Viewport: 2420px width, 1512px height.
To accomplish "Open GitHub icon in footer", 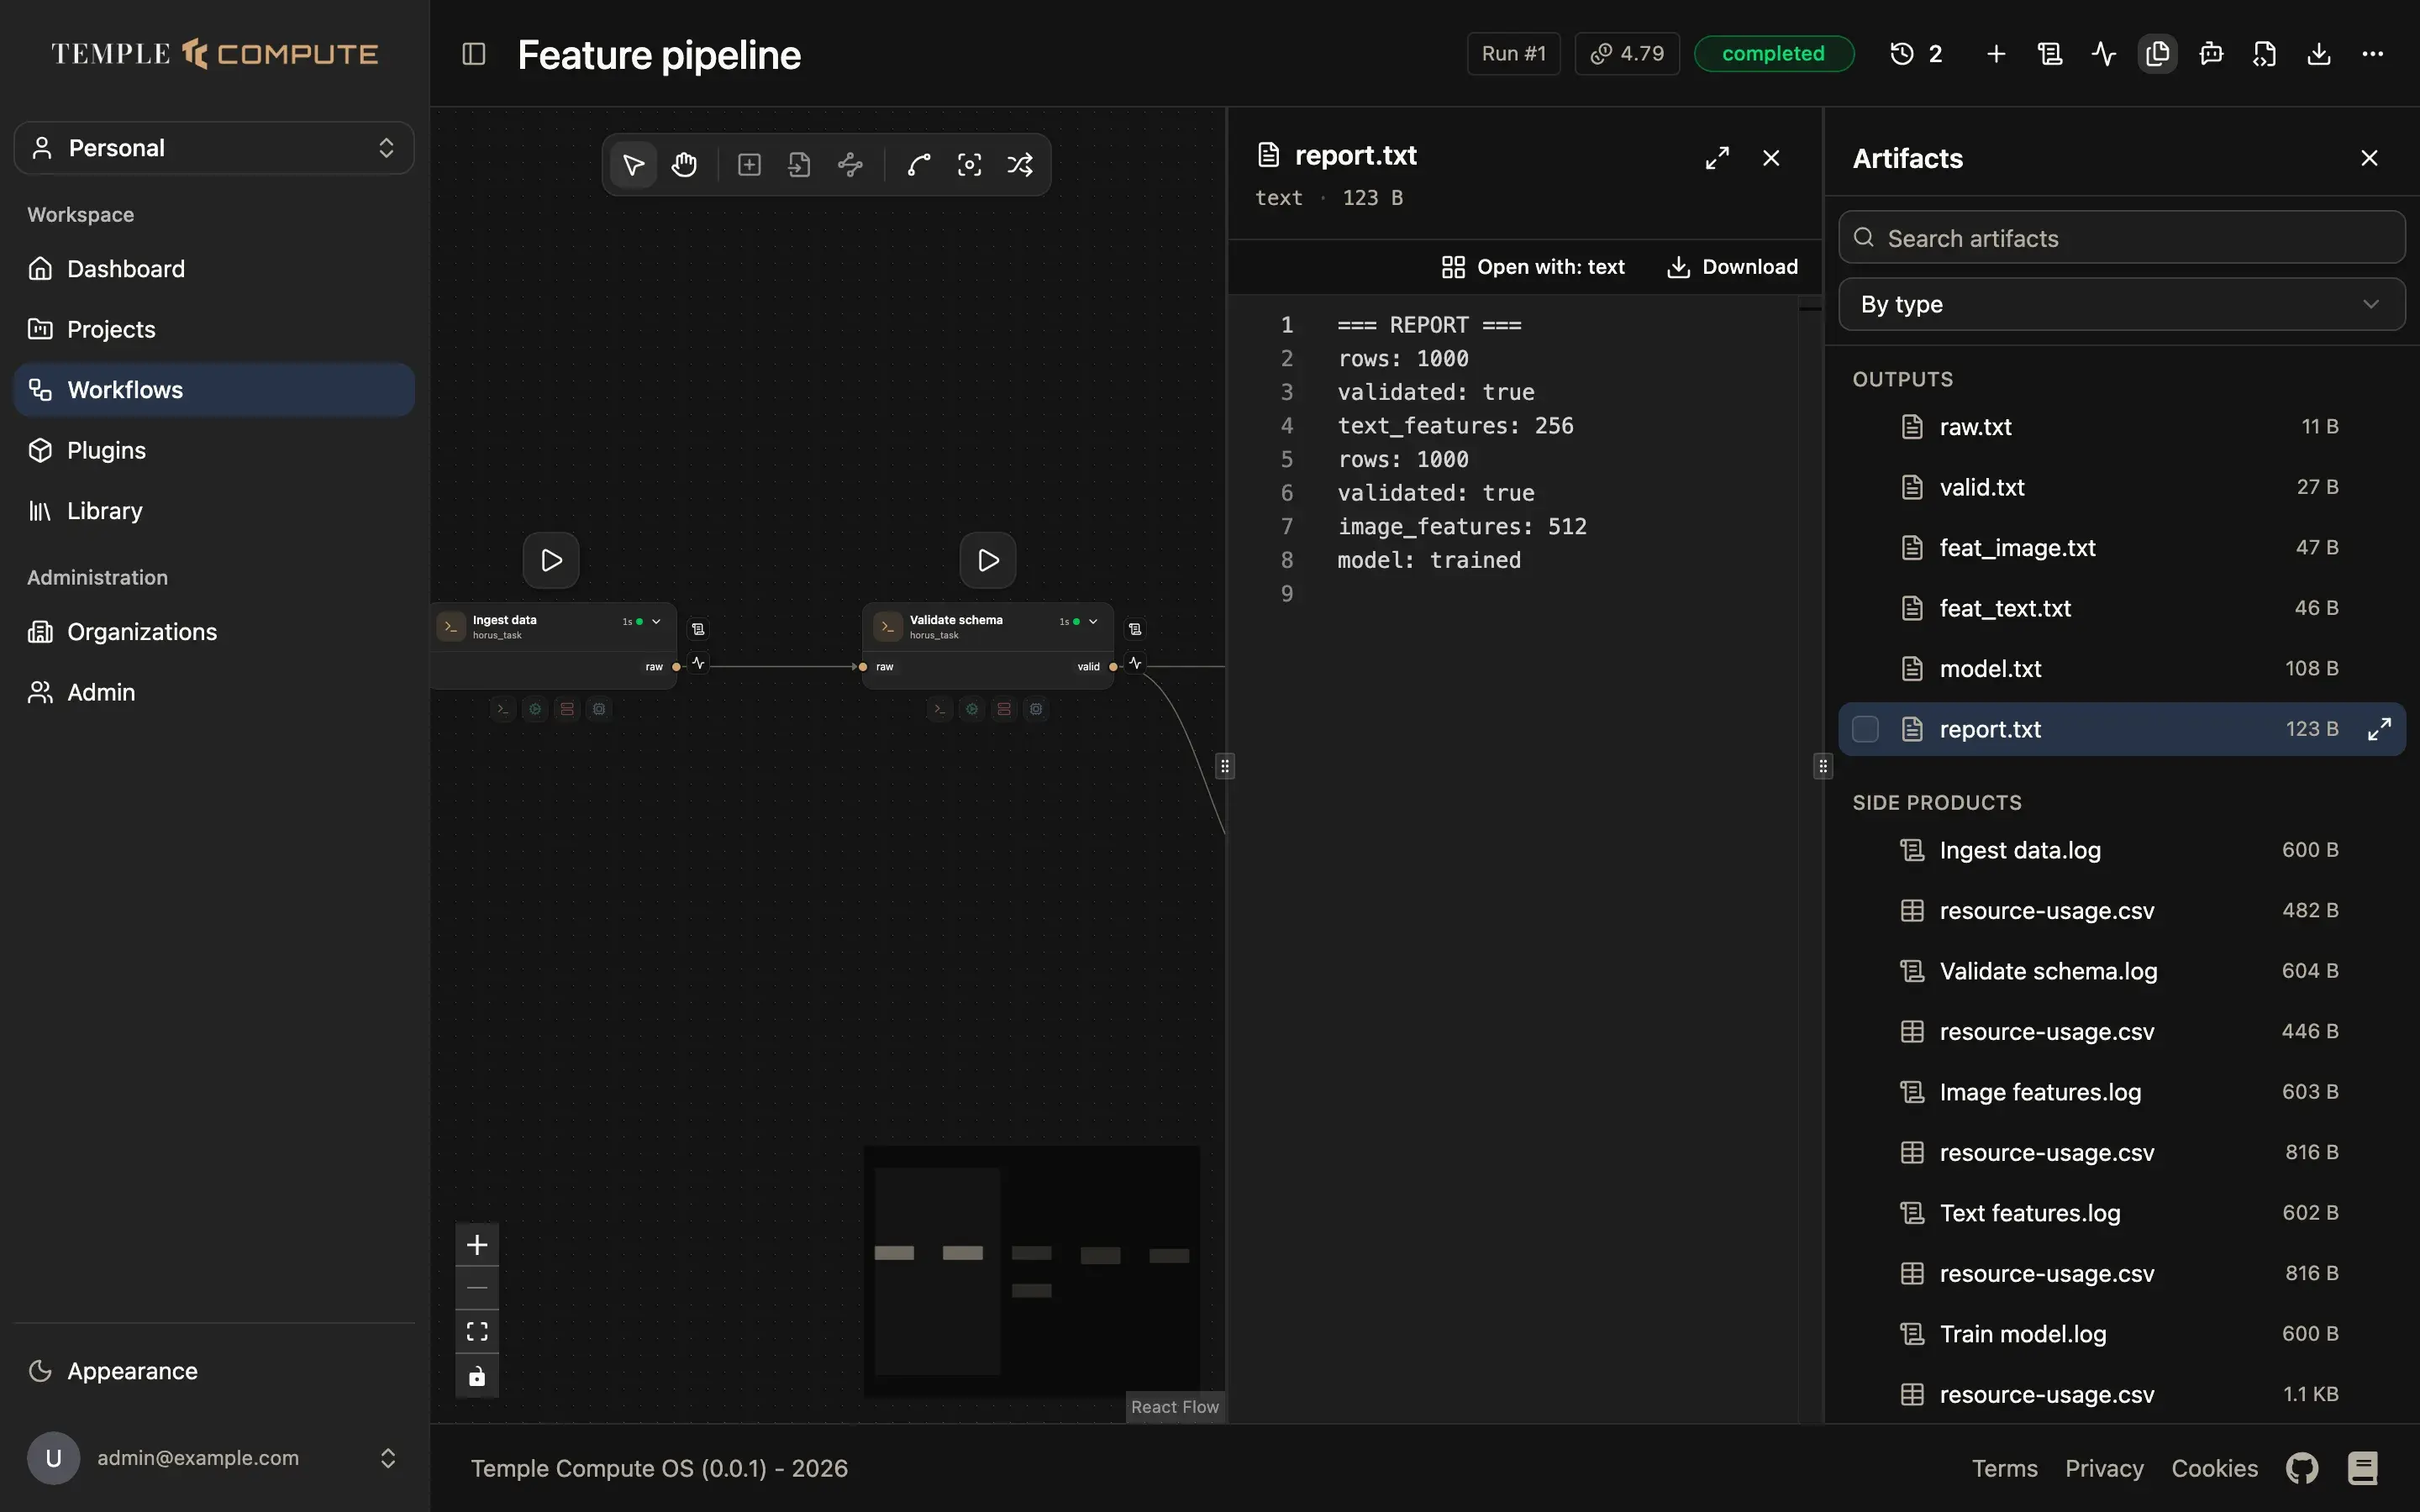I will [x=2302, y=1468].
